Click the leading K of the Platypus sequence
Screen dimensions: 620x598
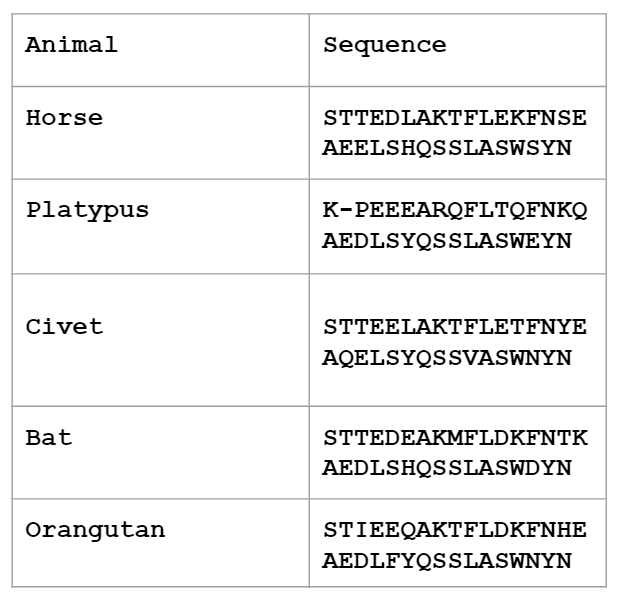[330, 211]
